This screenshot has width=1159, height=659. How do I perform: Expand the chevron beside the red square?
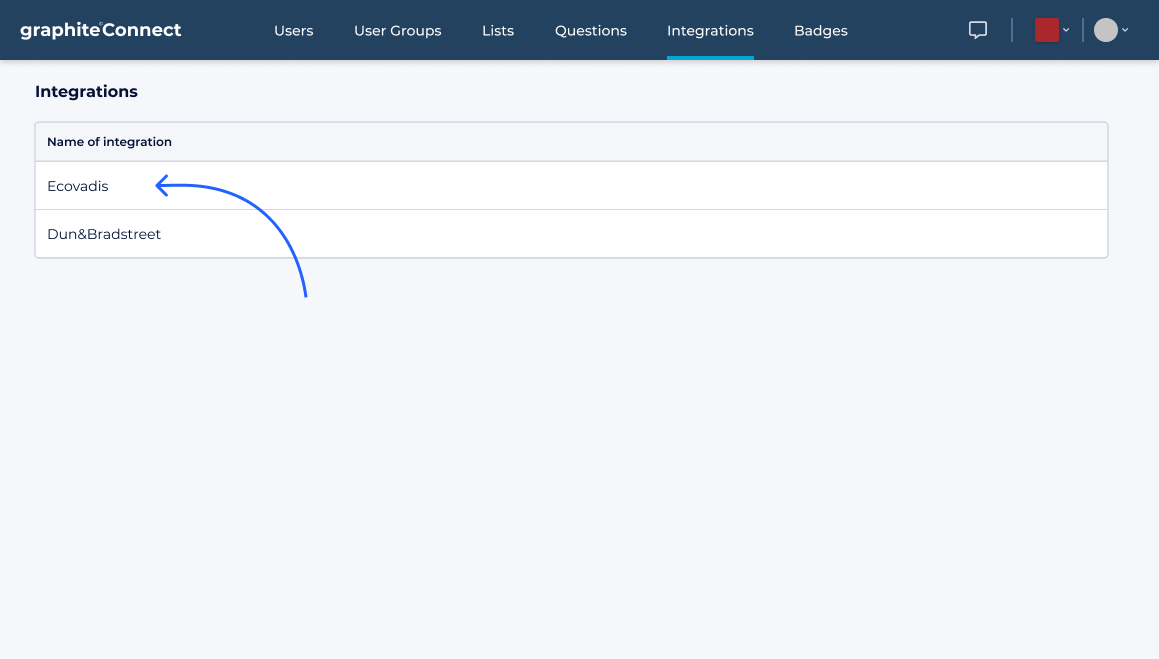tap(1066, 30)
